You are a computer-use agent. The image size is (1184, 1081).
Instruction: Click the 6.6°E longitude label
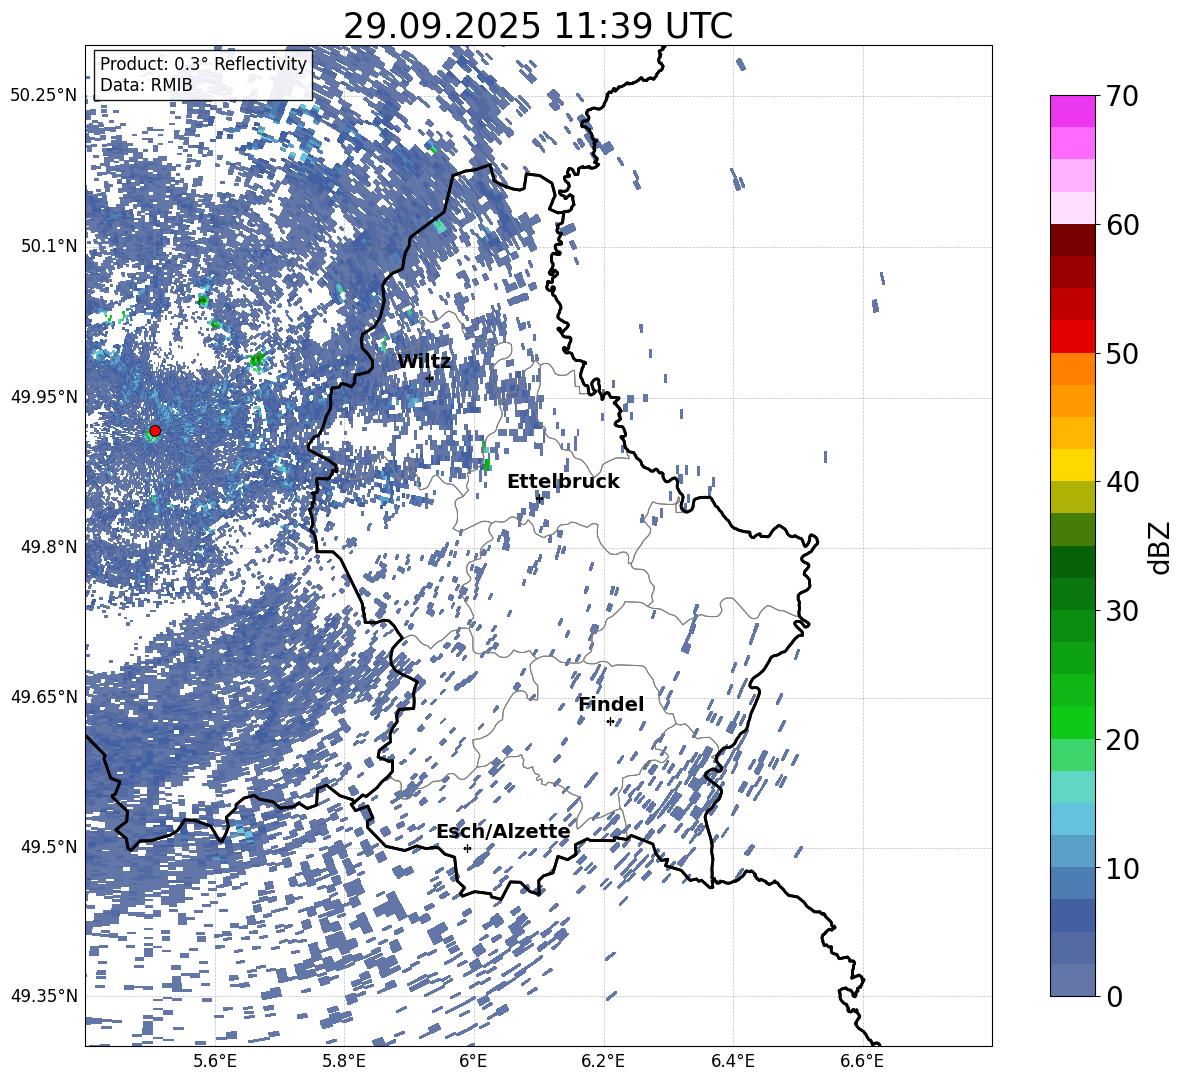point(862,1061)
